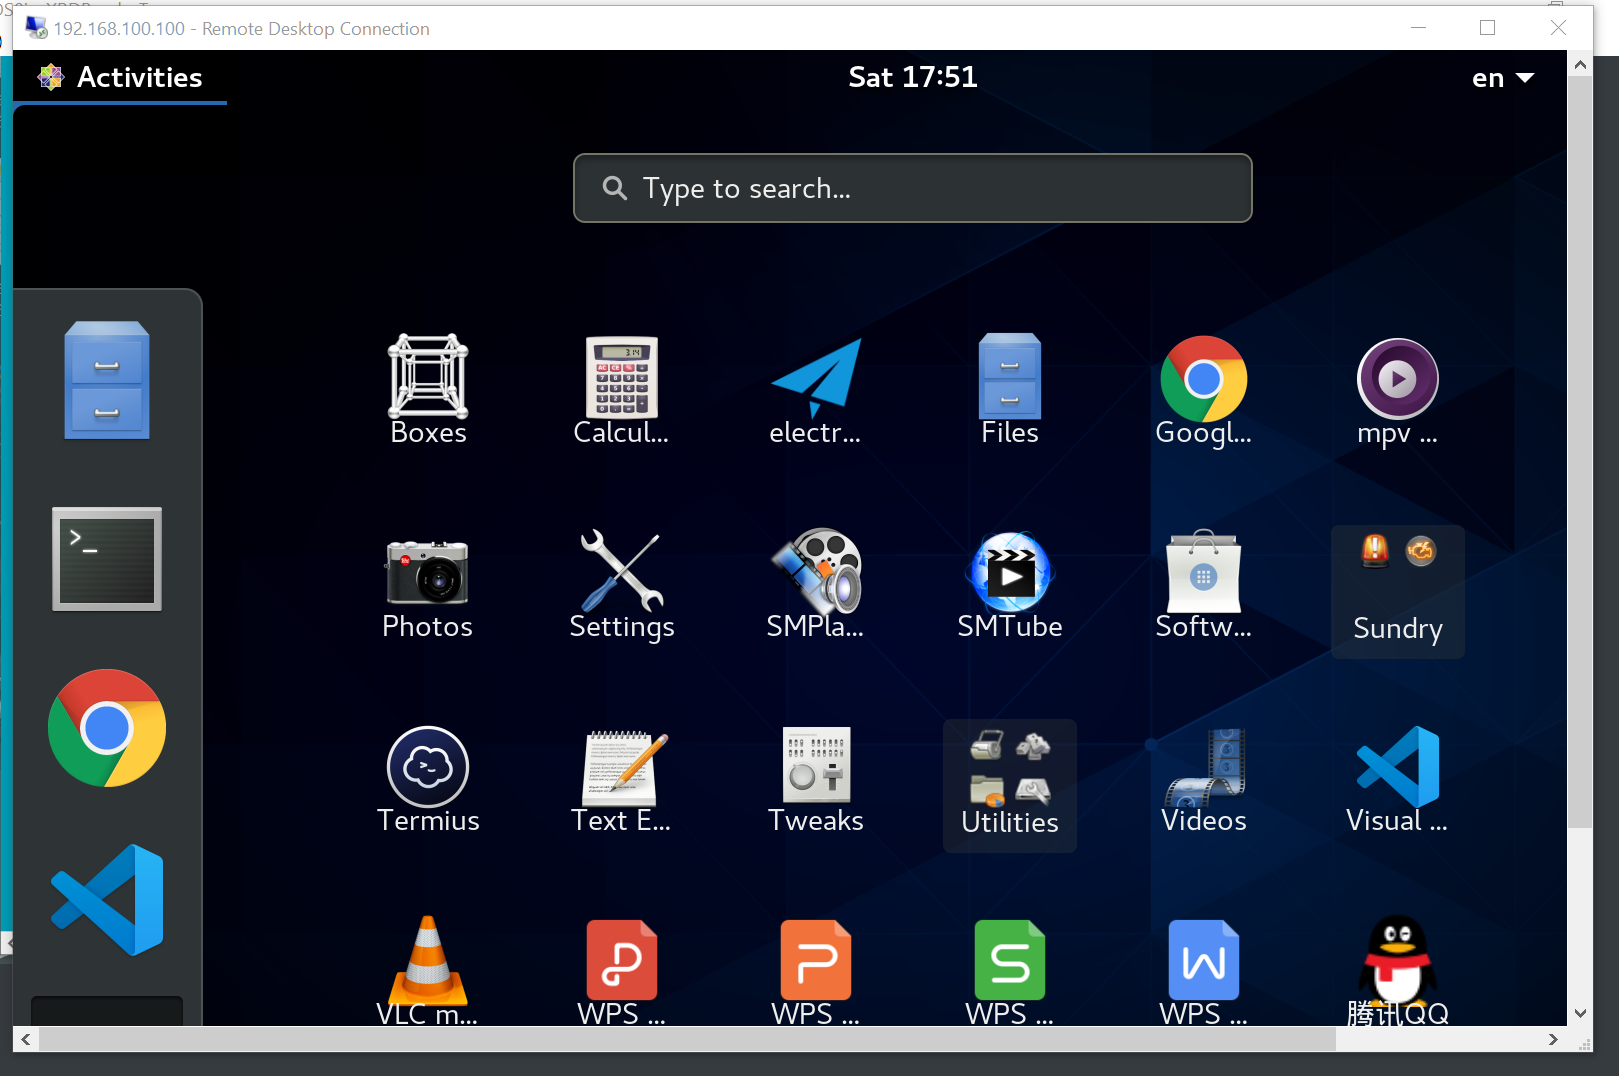Click the Remote Desktop title bar icon

point(36,28)
